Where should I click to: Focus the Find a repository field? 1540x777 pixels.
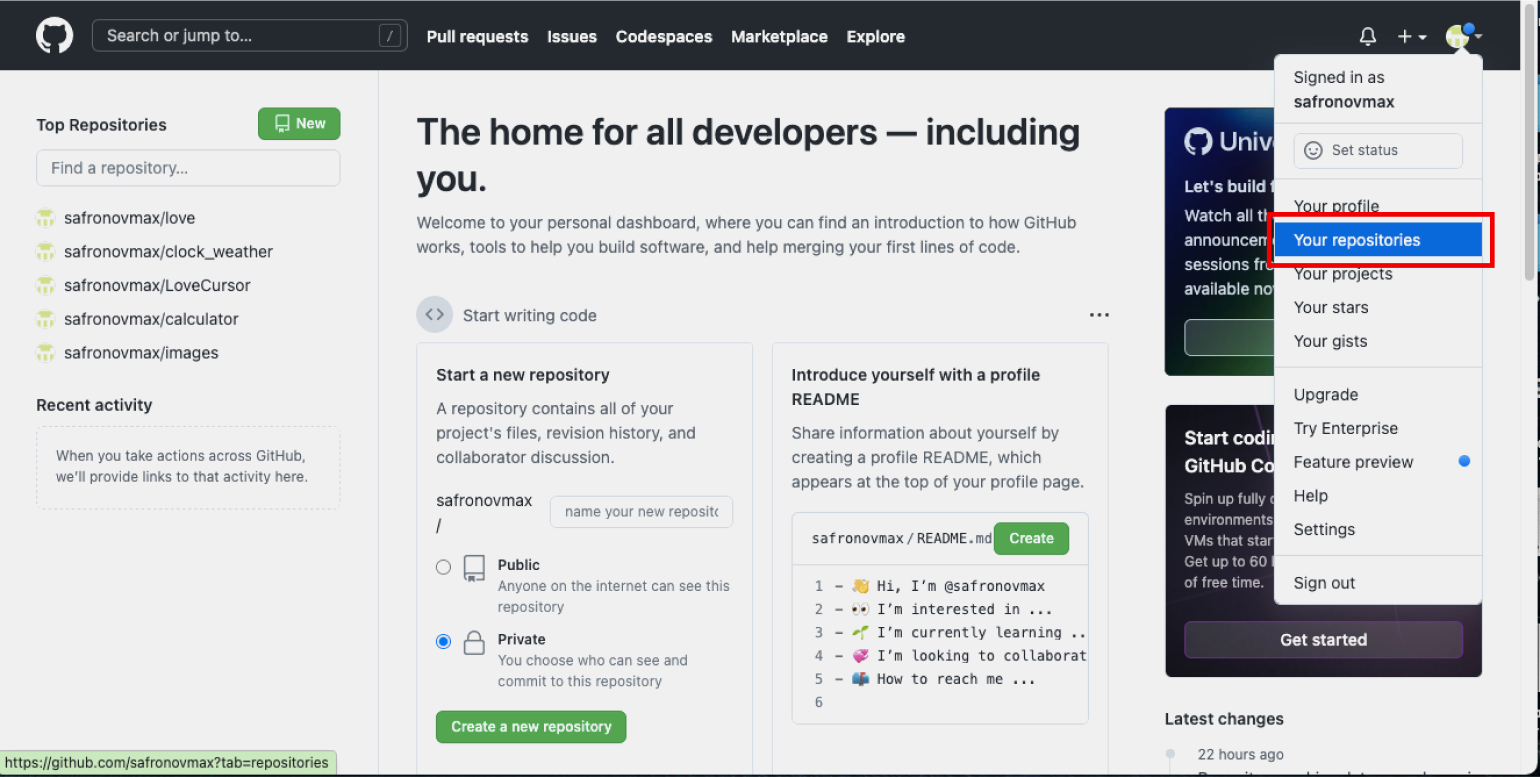188,168
